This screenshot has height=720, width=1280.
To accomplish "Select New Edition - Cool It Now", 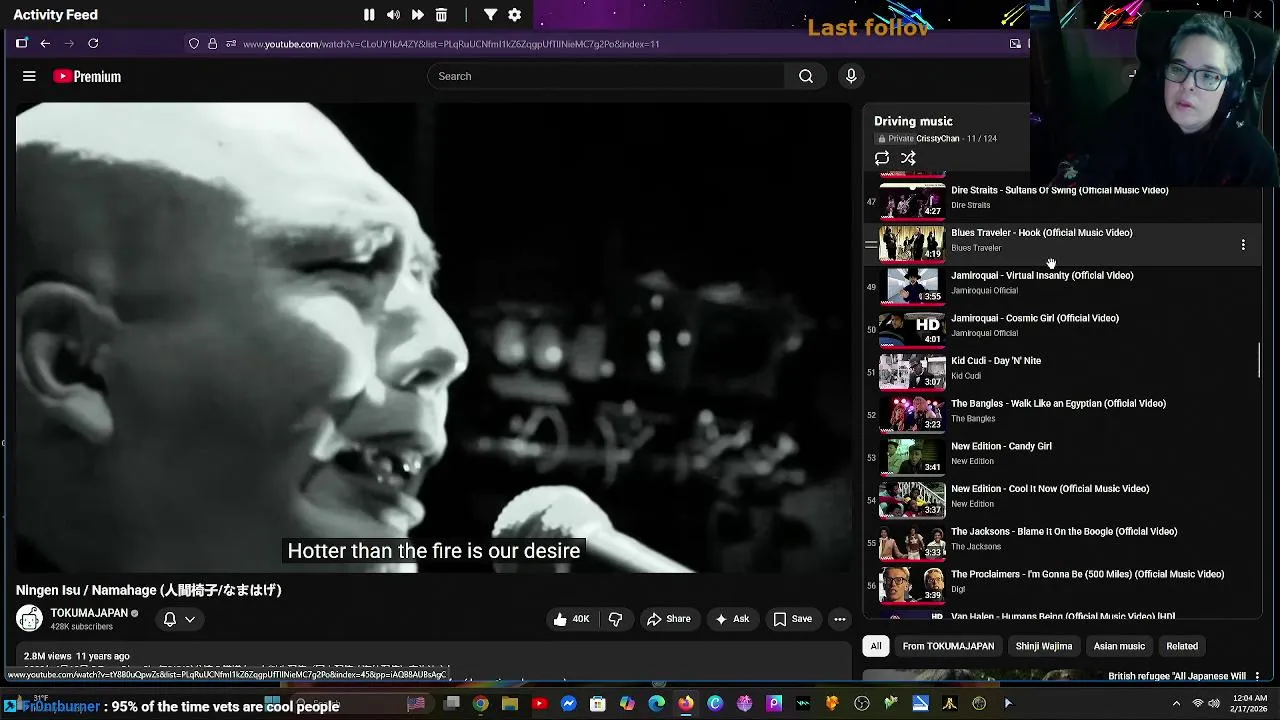I will (x=1050, y=489).
